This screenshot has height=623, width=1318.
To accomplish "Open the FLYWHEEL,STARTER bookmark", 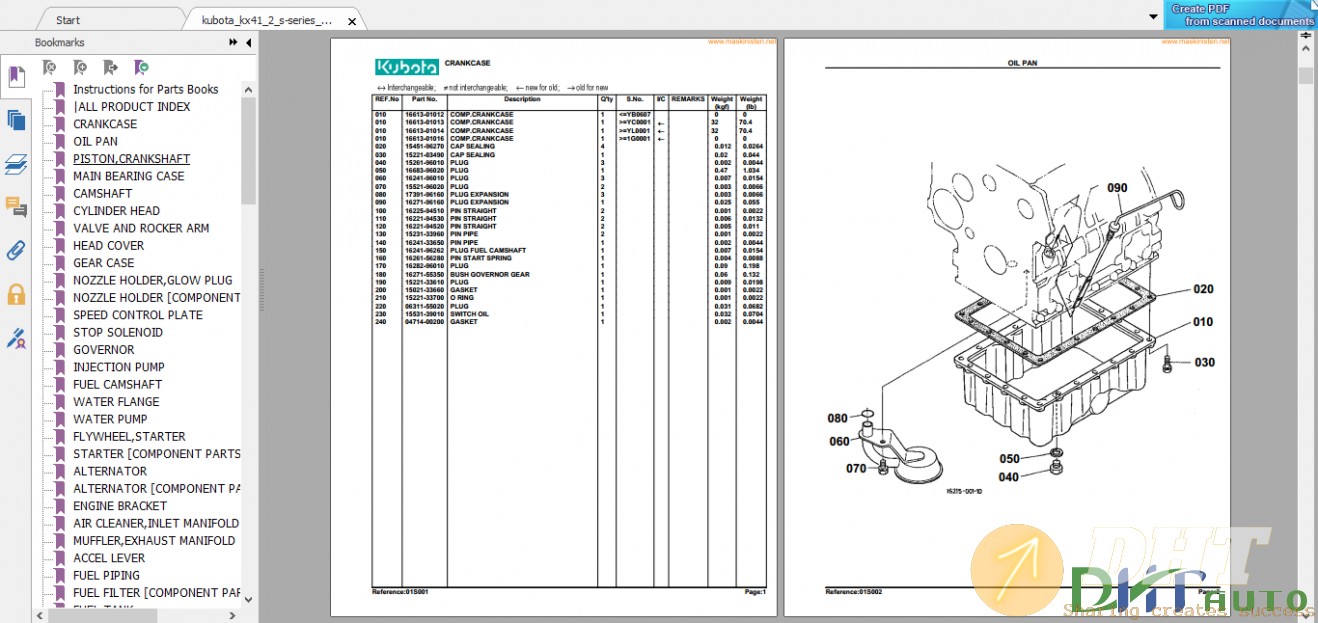I will pos(129,436).
